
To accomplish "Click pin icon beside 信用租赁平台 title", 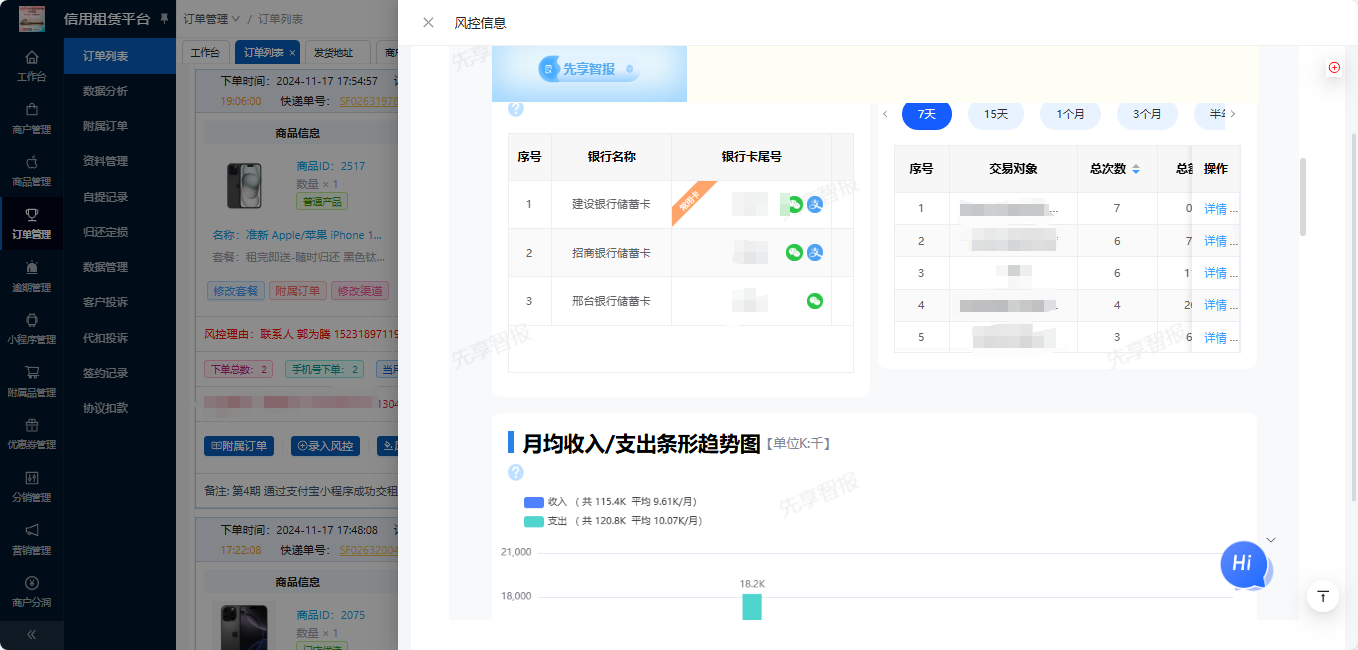I will click(164, 19).
